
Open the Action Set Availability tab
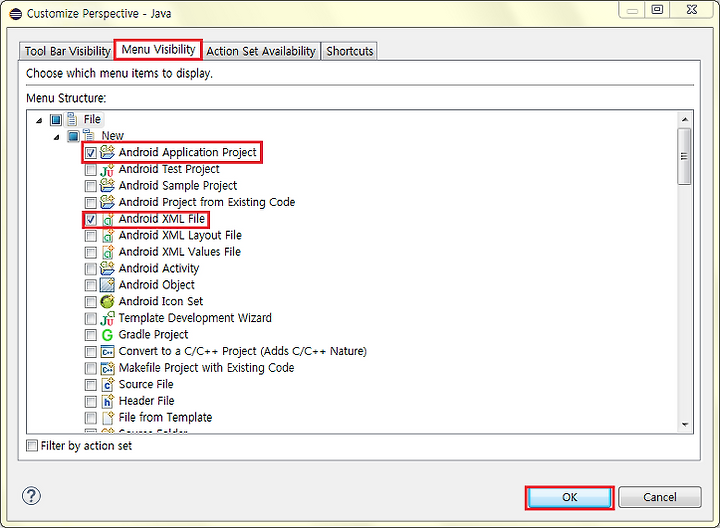click(x=261, y=51)
